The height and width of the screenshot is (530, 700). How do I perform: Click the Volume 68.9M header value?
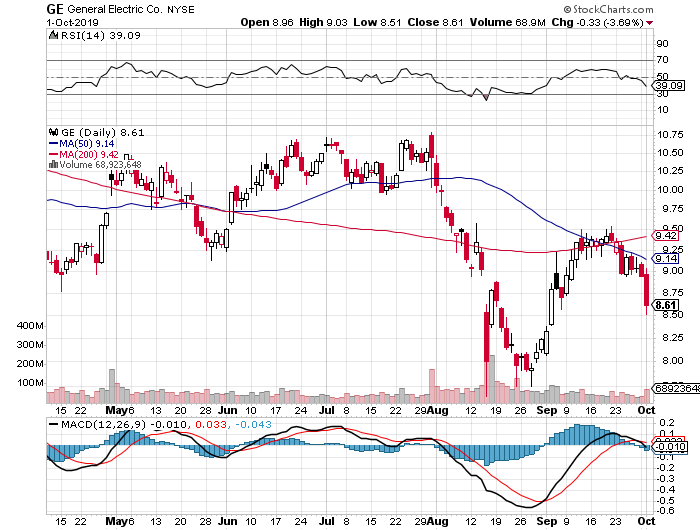click(507, 22)
